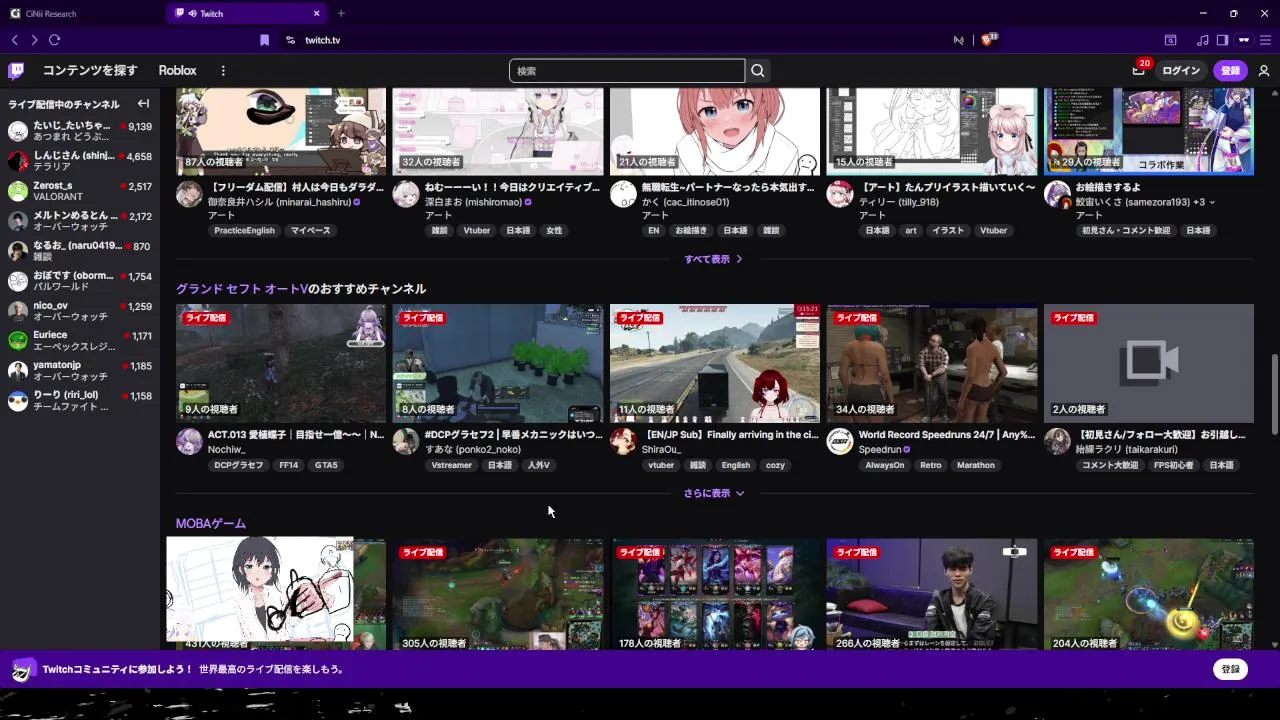Open the Brave Shields lion icon

click(988, 39)
